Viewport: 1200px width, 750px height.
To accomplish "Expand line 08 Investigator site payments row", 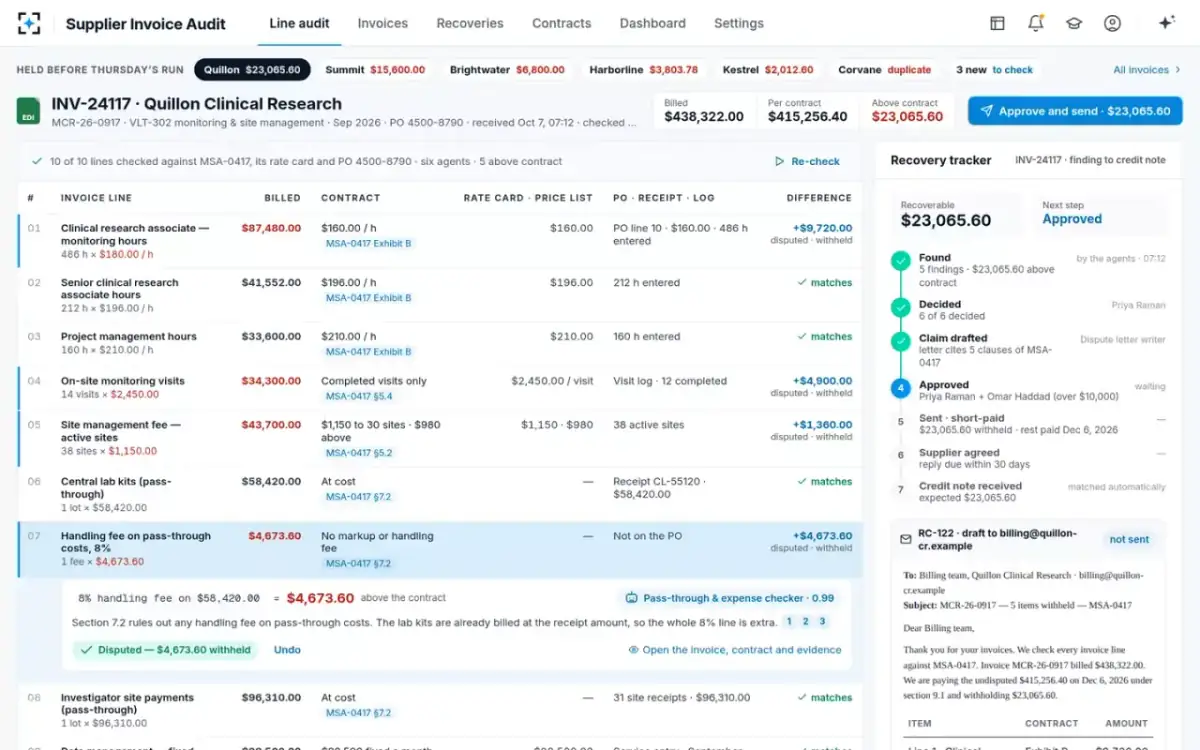I will tap(440, 710).
